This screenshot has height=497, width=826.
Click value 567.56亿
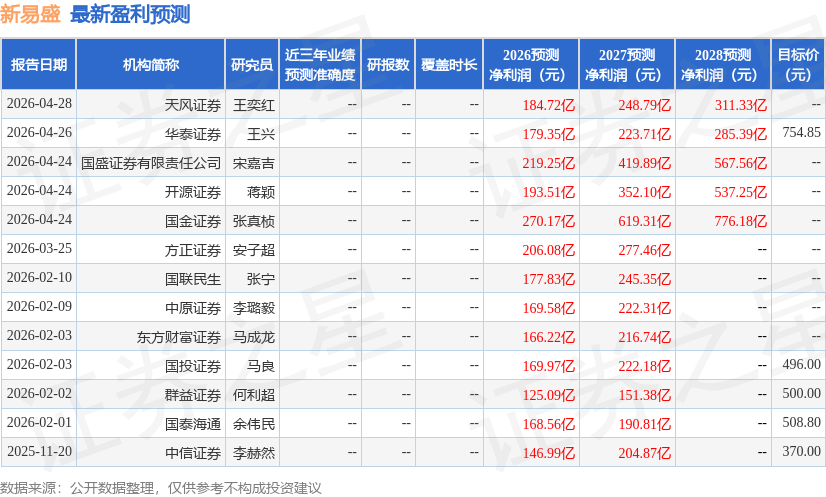pos(740,163)
